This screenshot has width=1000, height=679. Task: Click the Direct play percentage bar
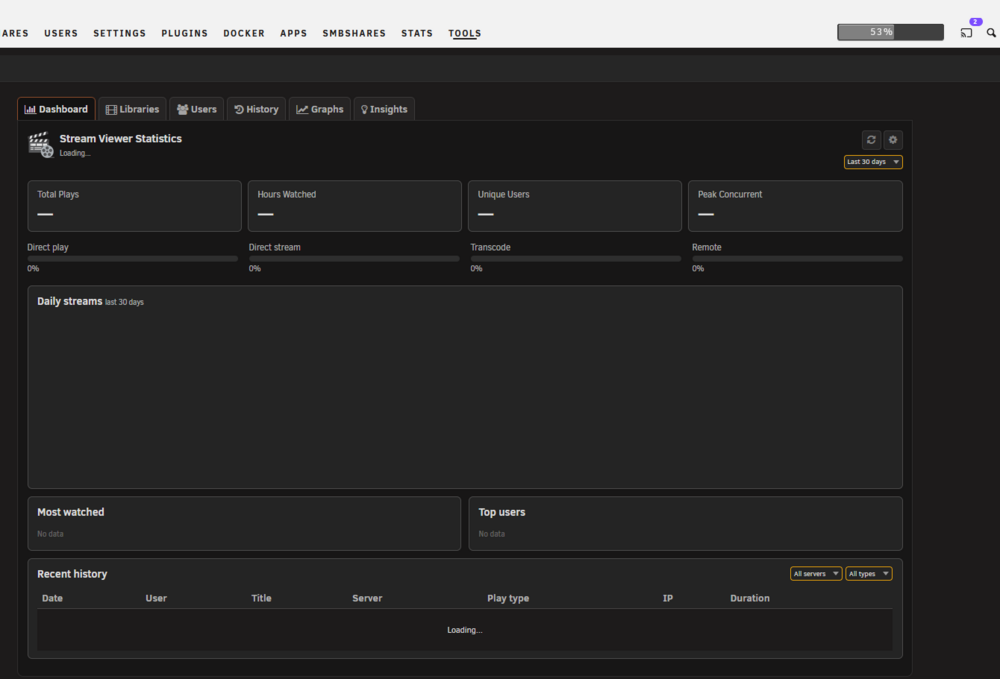coord(133,259)
